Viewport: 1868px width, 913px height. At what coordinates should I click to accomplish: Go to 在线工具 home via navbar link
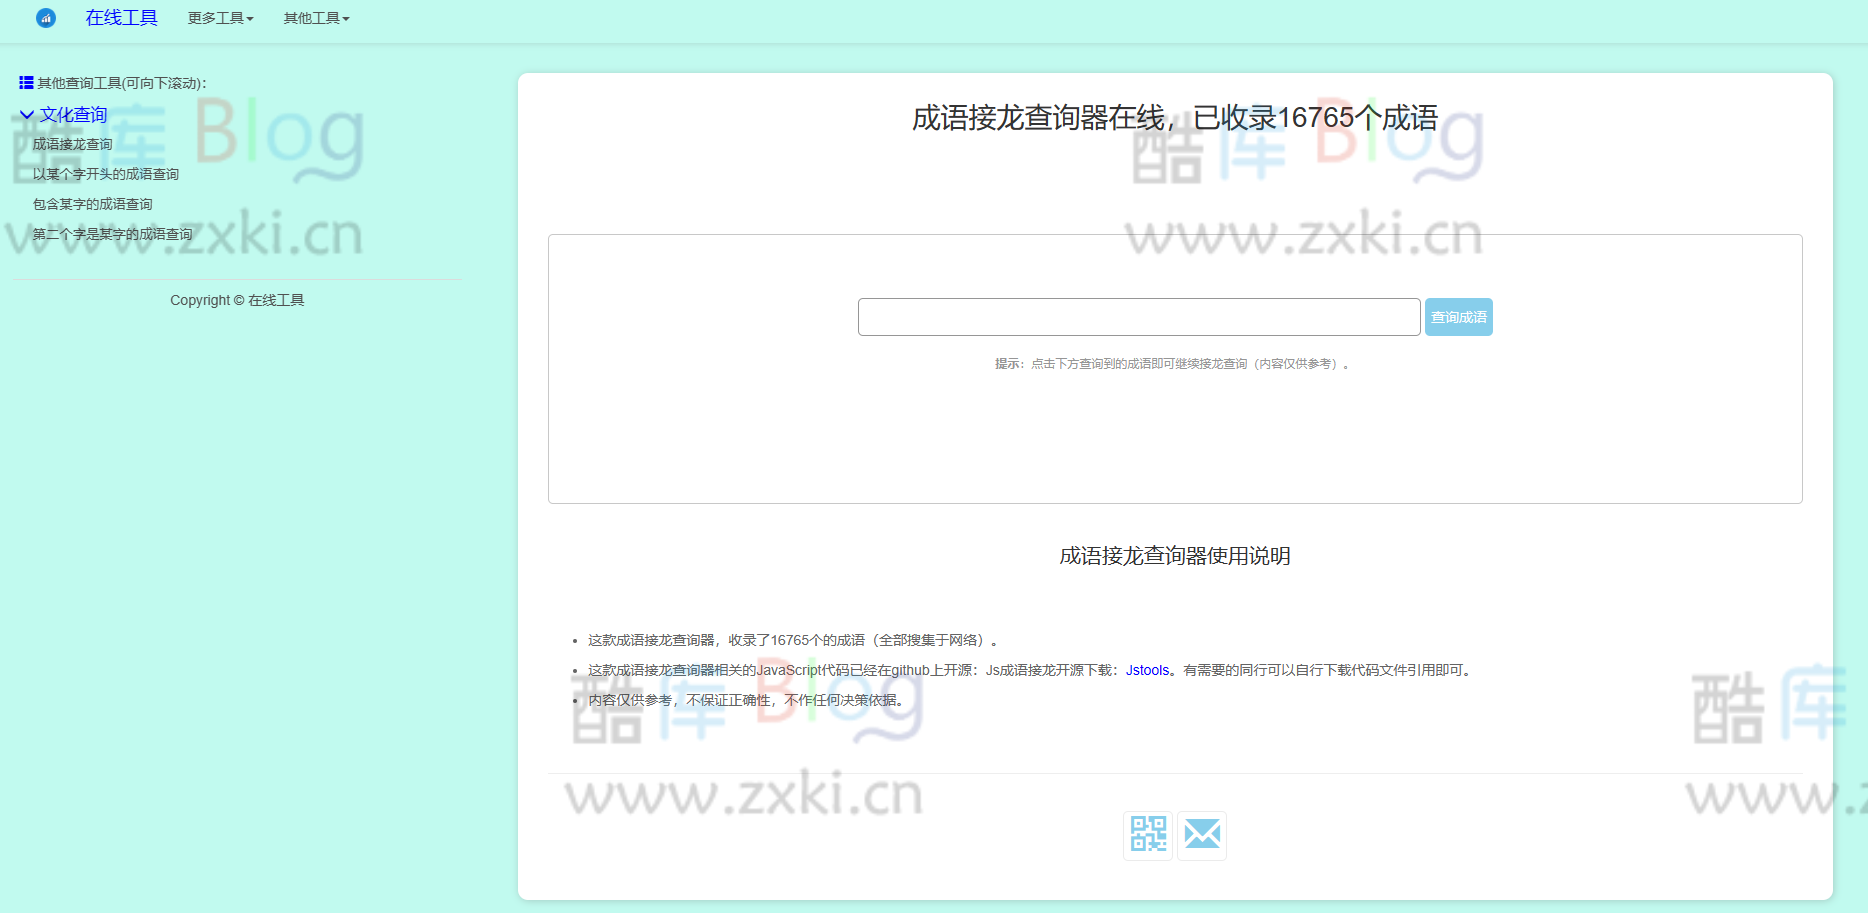[121, 18]
